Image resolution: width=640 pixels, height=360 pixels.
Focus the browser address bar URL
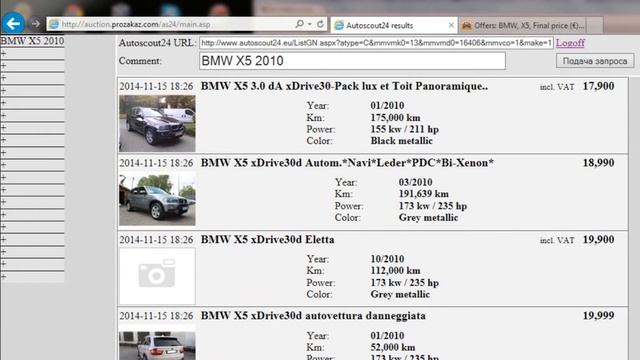click(136, 24)
